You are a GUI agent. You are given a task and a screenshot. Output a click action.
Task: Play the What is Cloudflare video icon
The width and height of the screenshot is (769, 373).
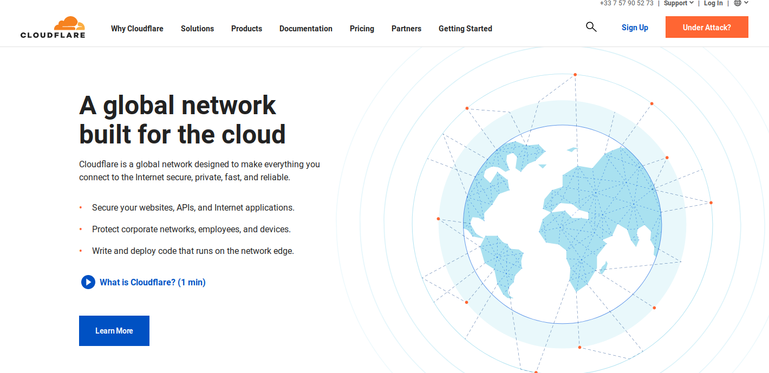click(88, 282)
